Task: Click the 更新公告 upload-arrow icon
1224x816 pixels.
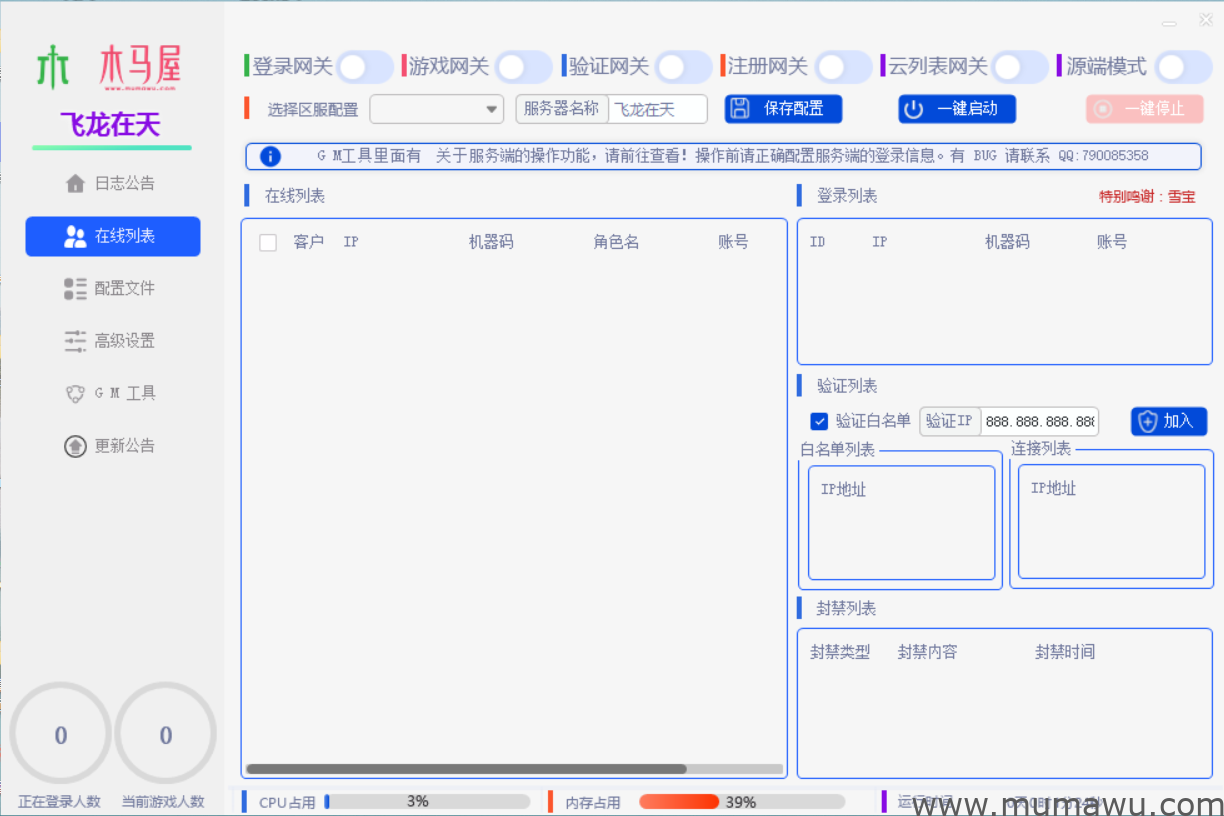Action: [74, 445]
